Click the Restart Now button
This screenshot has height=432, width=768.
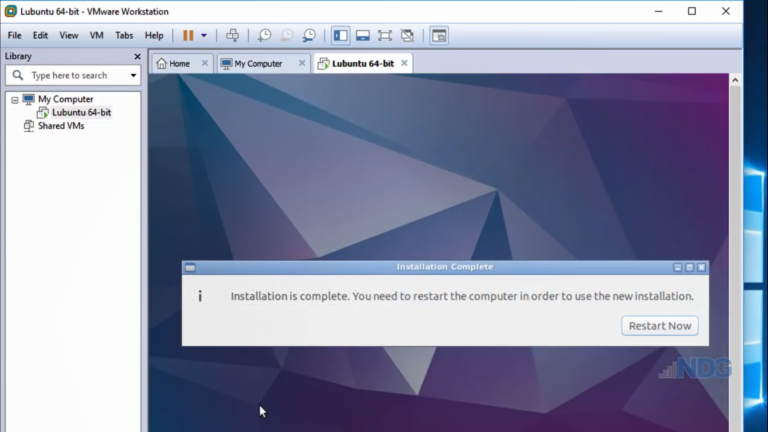pyautogui.click(x=660, y=326)
